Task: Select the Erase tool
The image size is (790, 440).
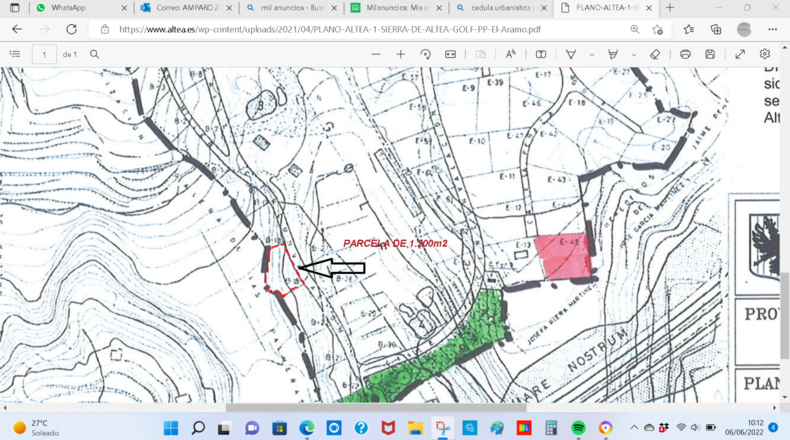Action: click(x=655, y=54)
